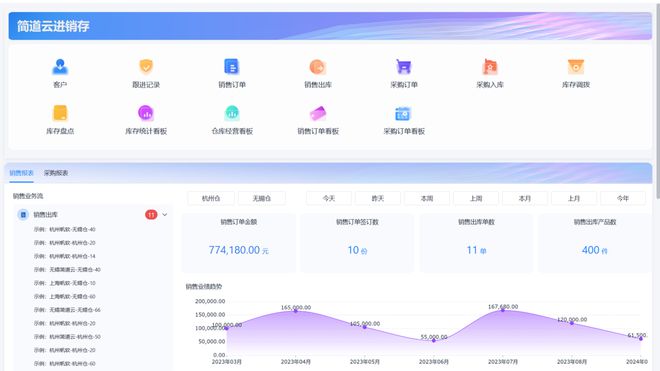Click the 简道云进销存 banner title

pos(53,26)
